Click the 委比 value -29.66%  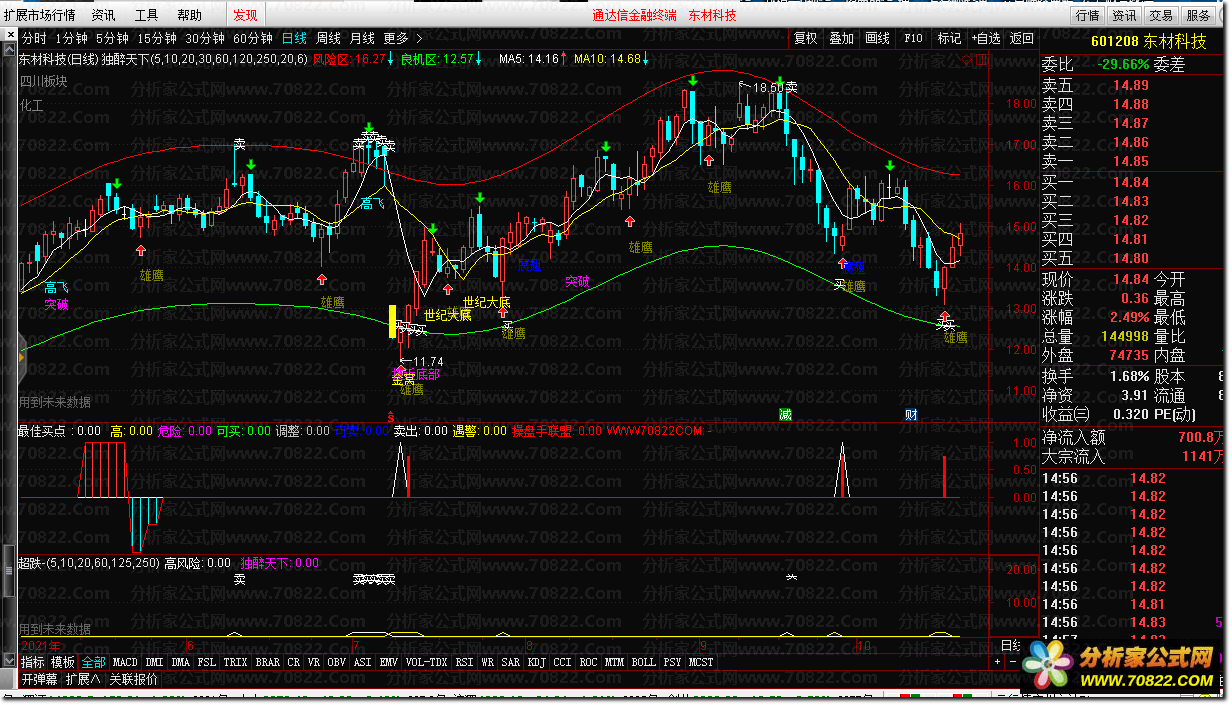tap(1123, 65)
